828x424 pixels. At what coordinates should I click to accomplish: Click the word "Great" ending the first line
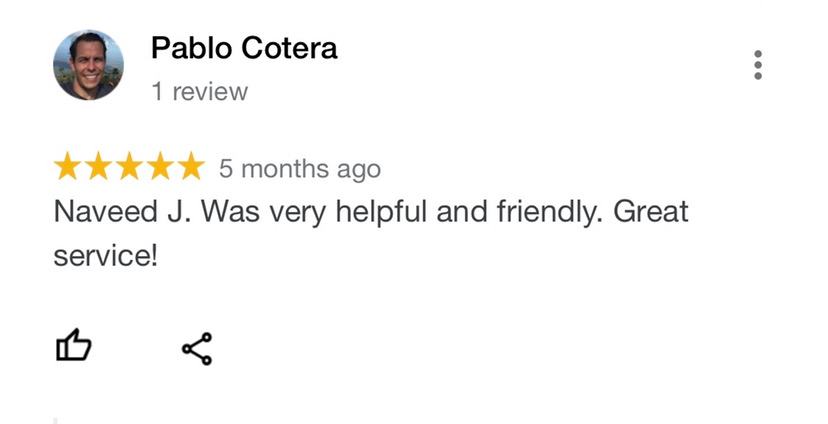click(651, 213)
